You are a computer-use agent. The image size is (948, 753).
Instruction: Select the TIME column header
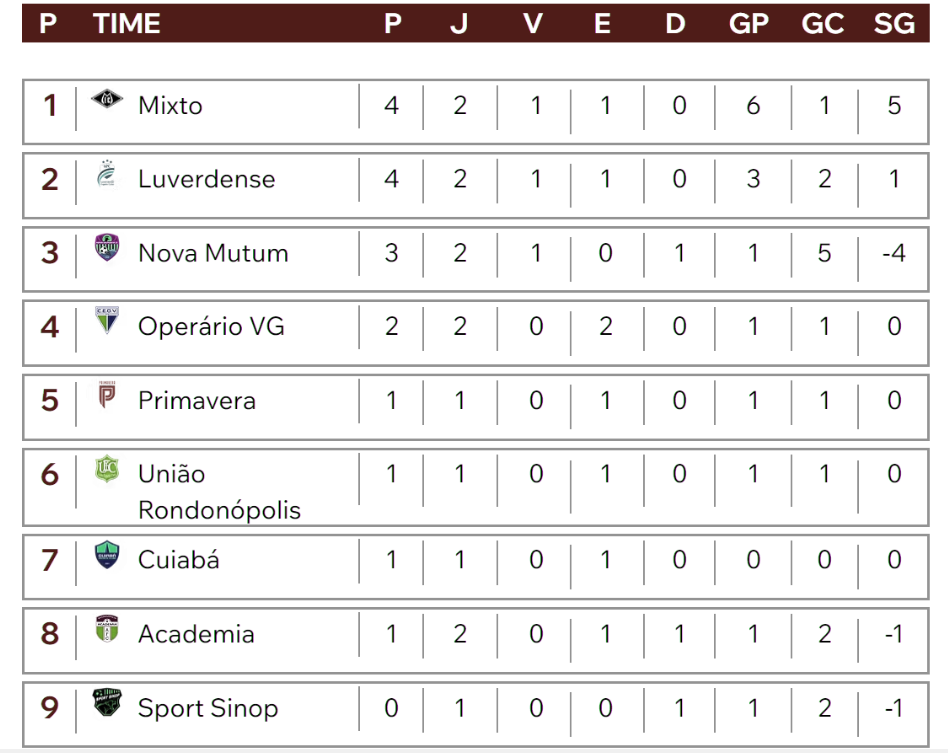pyautogui.click(x=126, y=24)
